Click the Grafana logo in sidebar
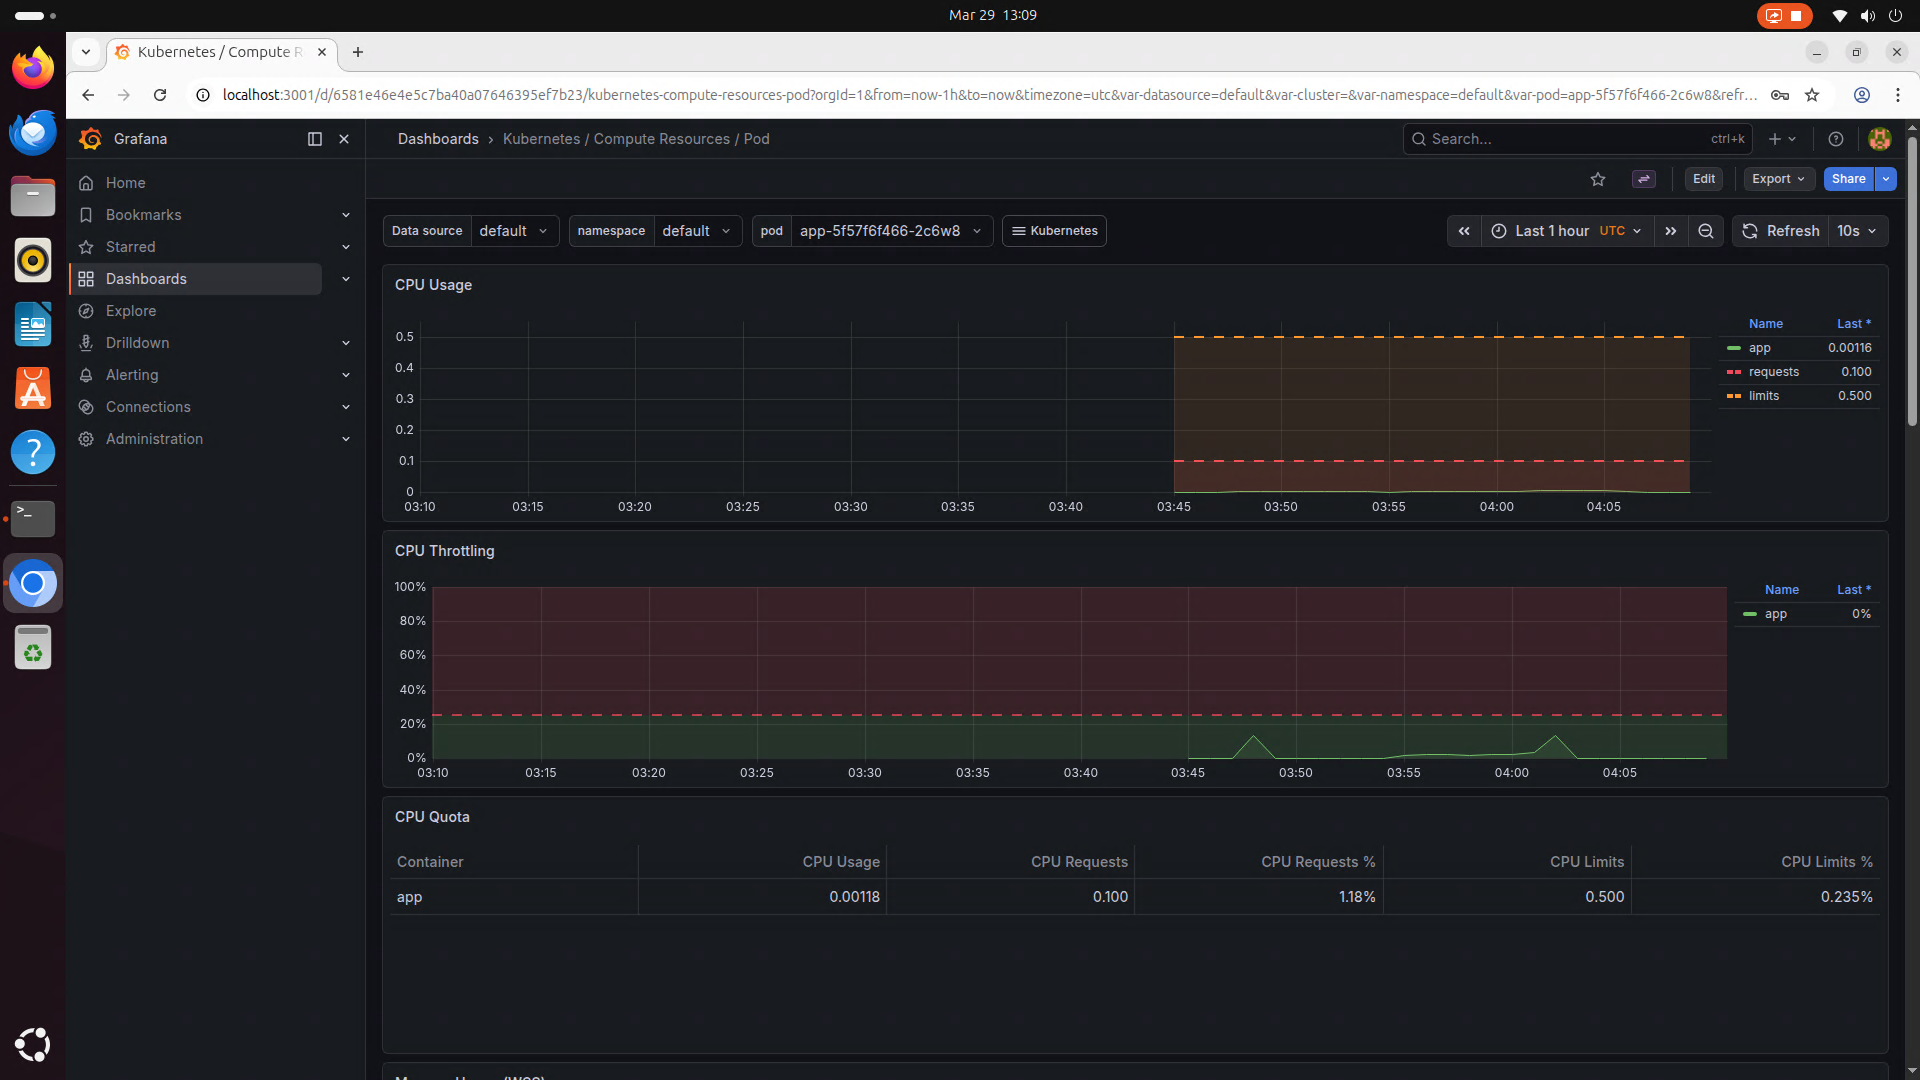This screenshot has height=1080, width=1920. pyautogui.click(x=91, y=139)
